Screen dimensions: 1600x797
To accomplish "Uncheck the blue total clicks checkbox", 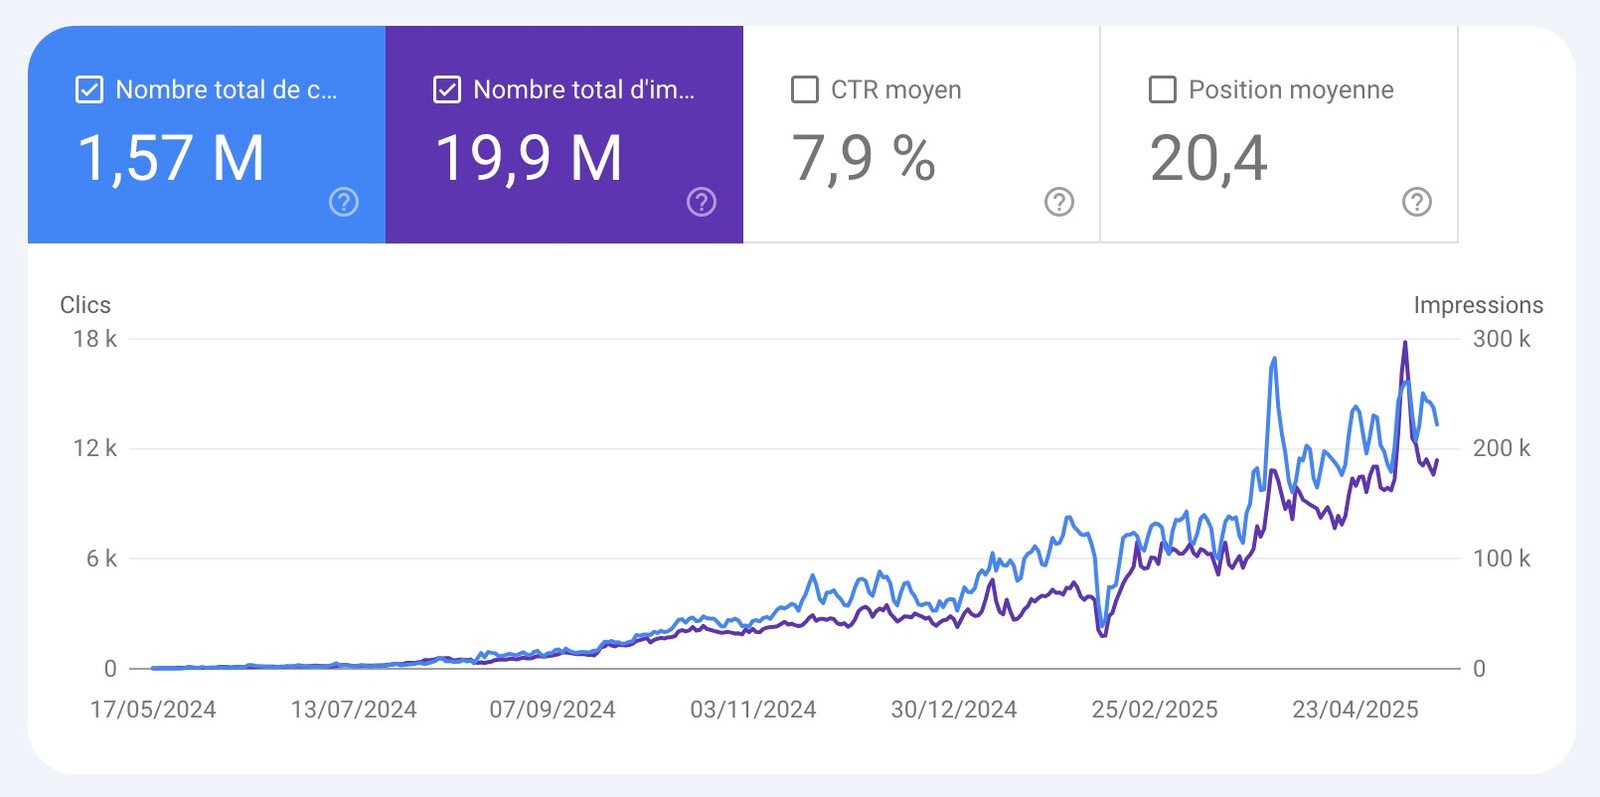I will point(89,90).
